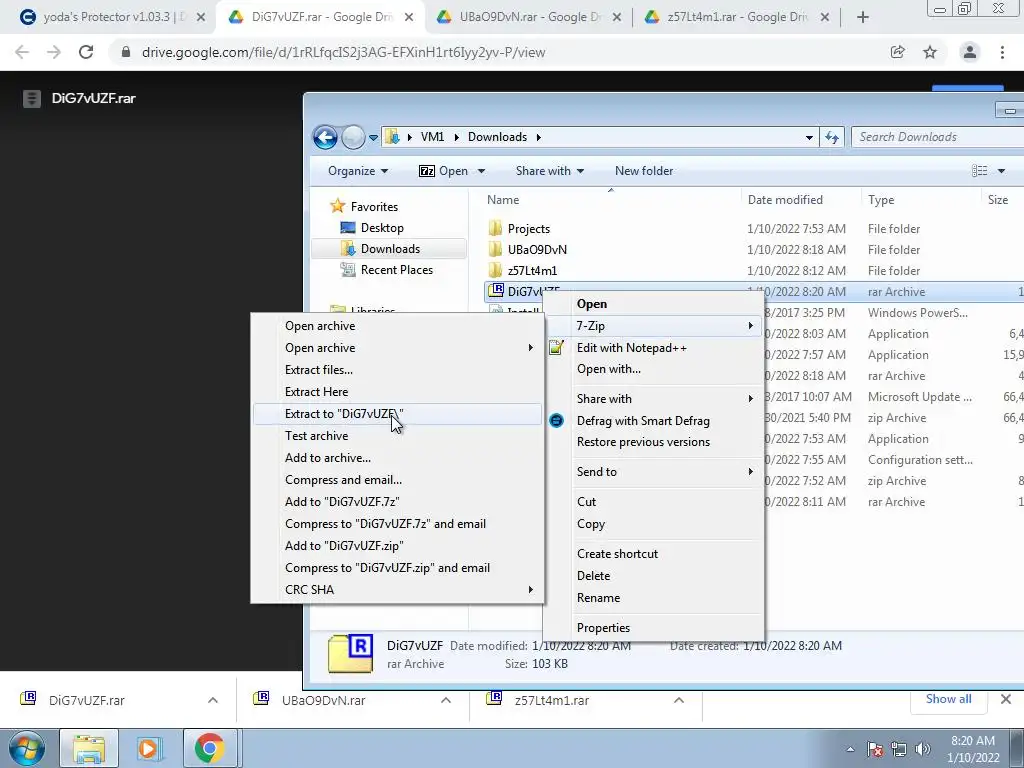Click the z57Lt4m1 folder icon
1024x768 pixels.
tap(496, 270)
